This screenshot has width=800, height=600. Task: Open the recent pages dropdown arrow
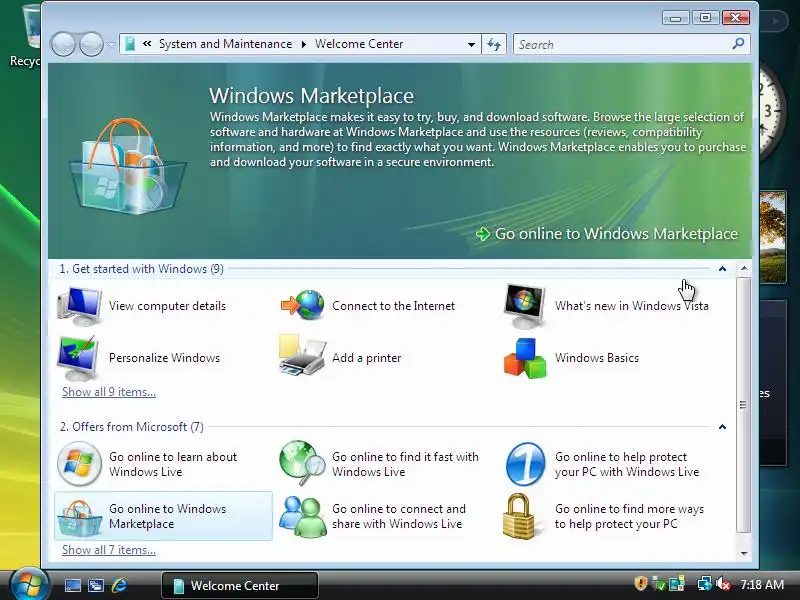111,44
